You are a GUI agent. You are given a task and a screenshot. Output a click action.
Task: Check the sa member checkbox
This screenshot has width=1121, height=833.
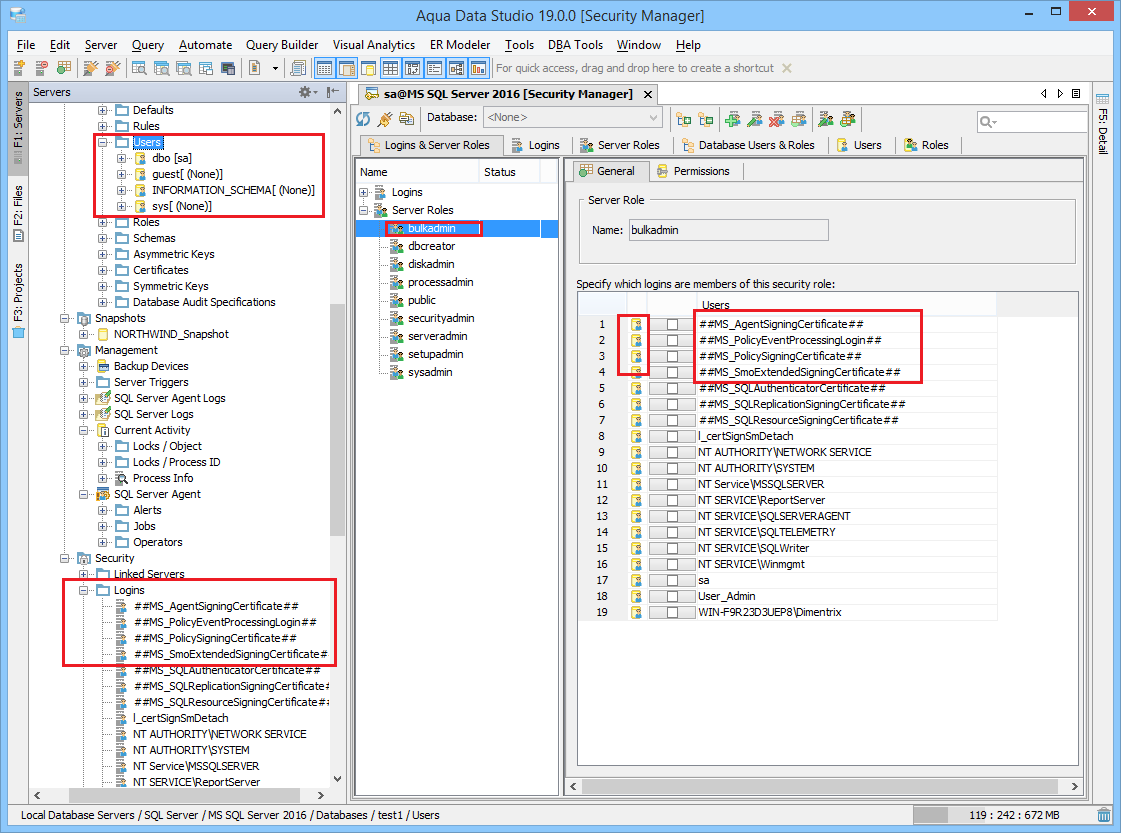point(672,581)
